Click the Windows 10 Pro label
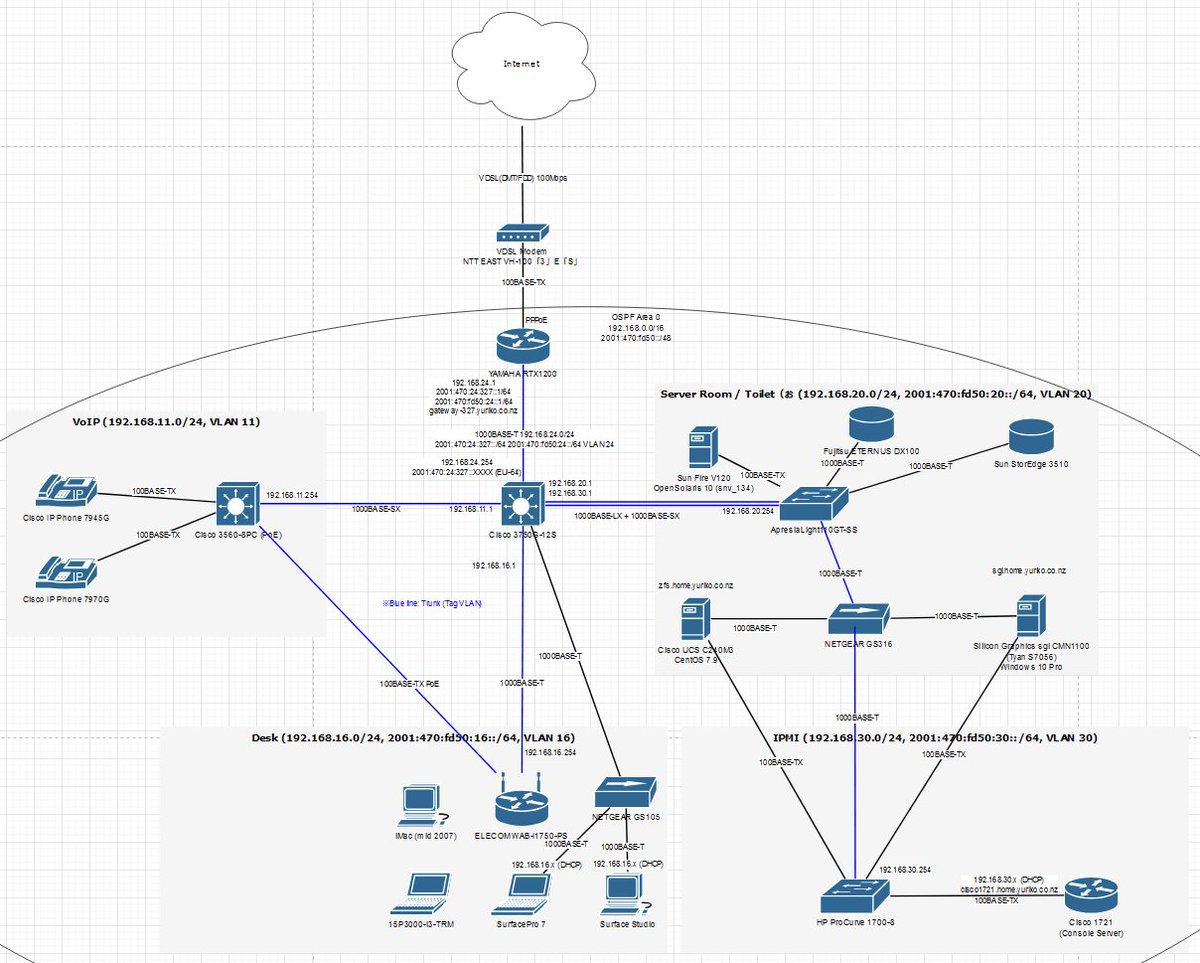Screen dimensions: 1200x963 tap(1032, 667)
